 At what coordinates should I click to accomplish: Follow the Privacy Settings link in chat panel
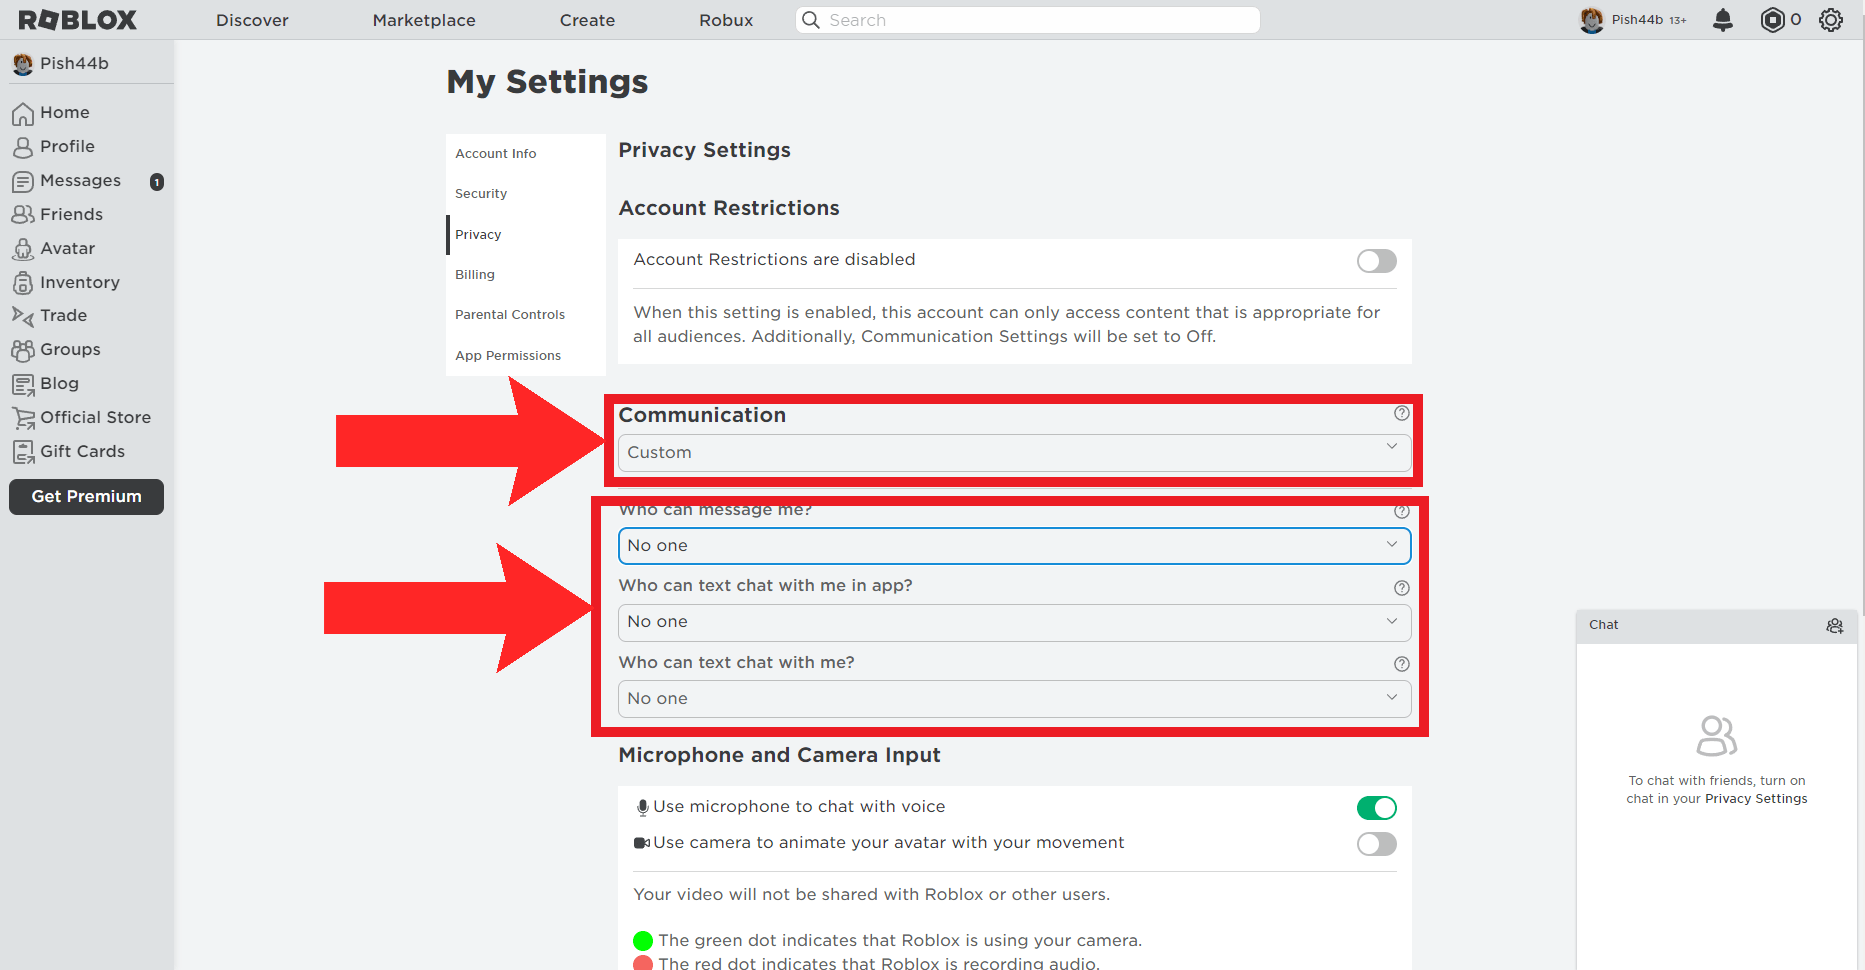click(x=1756, y=799)
